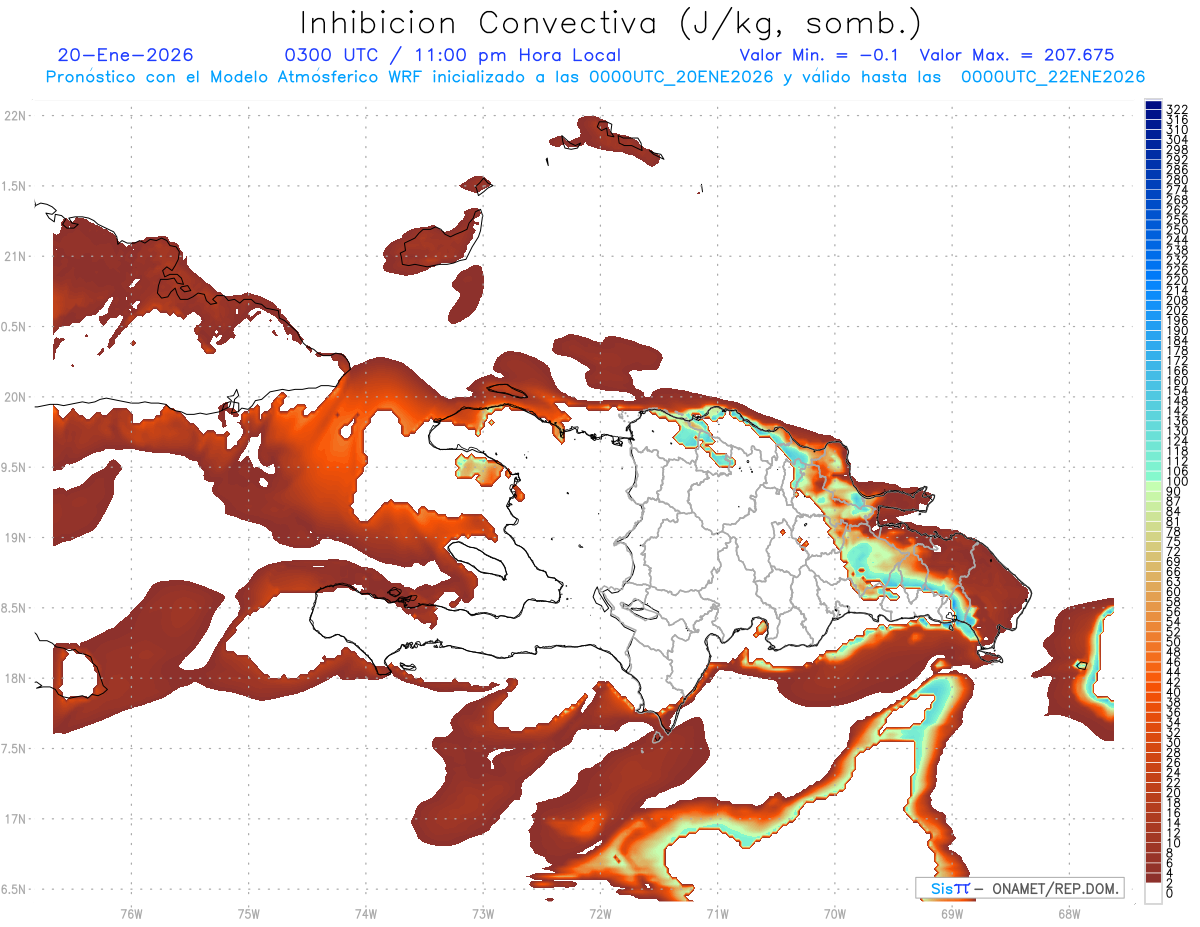
Task: Click the "68W" longitude axis label
Action: click(x=1069, y=914)
